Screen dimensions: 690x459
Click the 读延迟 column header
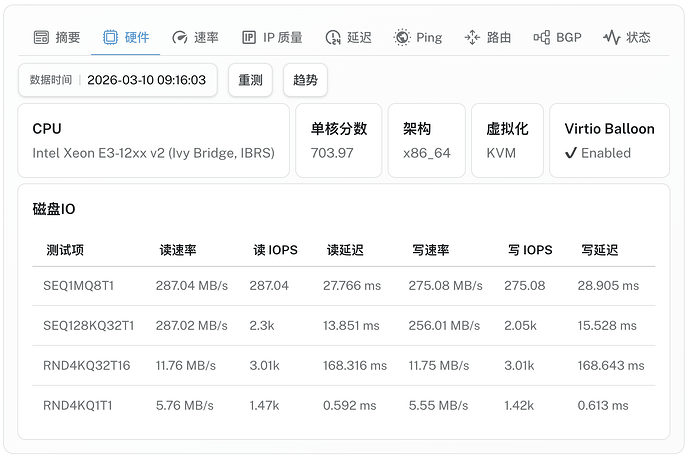pyautogui.click(x=345, y=250)
